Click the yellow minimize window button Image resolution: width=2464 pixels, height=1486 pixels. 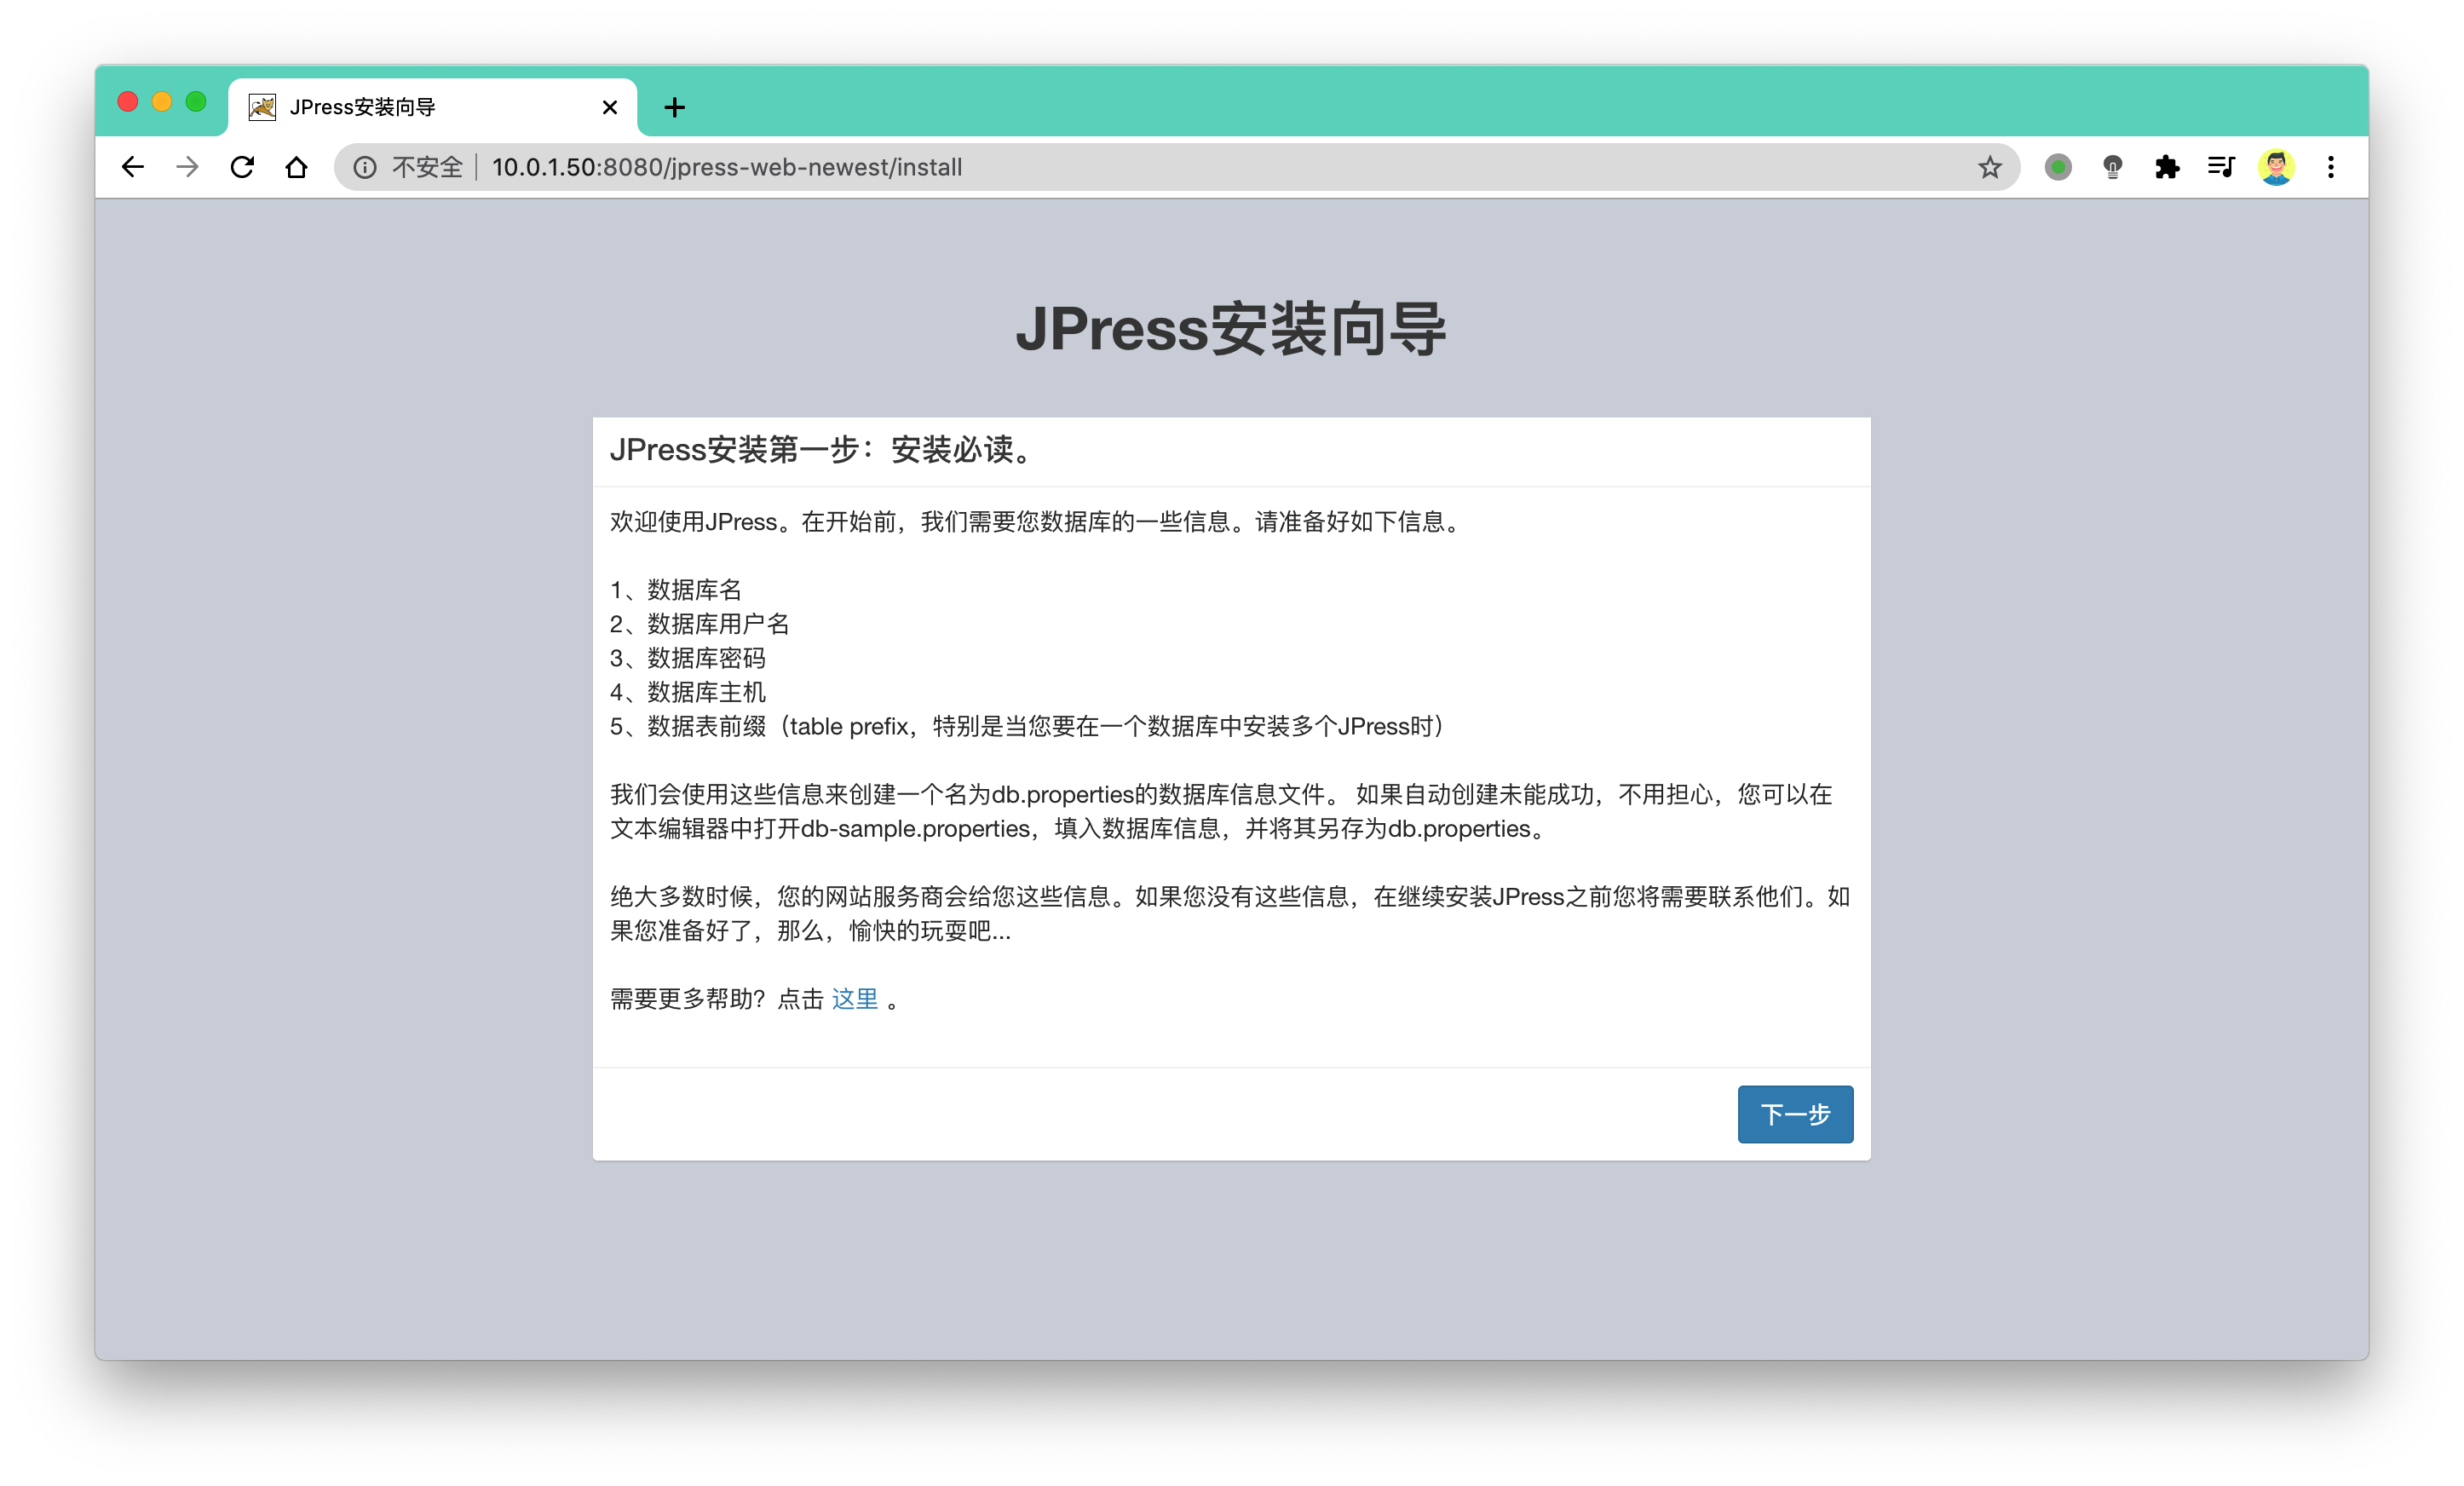pyautogui.click(x=162, y=102)
